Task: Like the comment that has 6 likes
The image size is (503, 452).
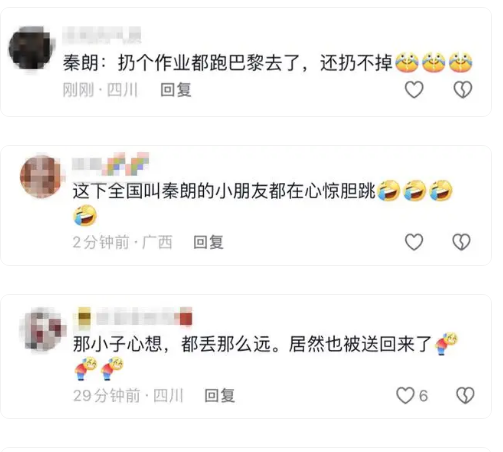Action: click(405, 395)
